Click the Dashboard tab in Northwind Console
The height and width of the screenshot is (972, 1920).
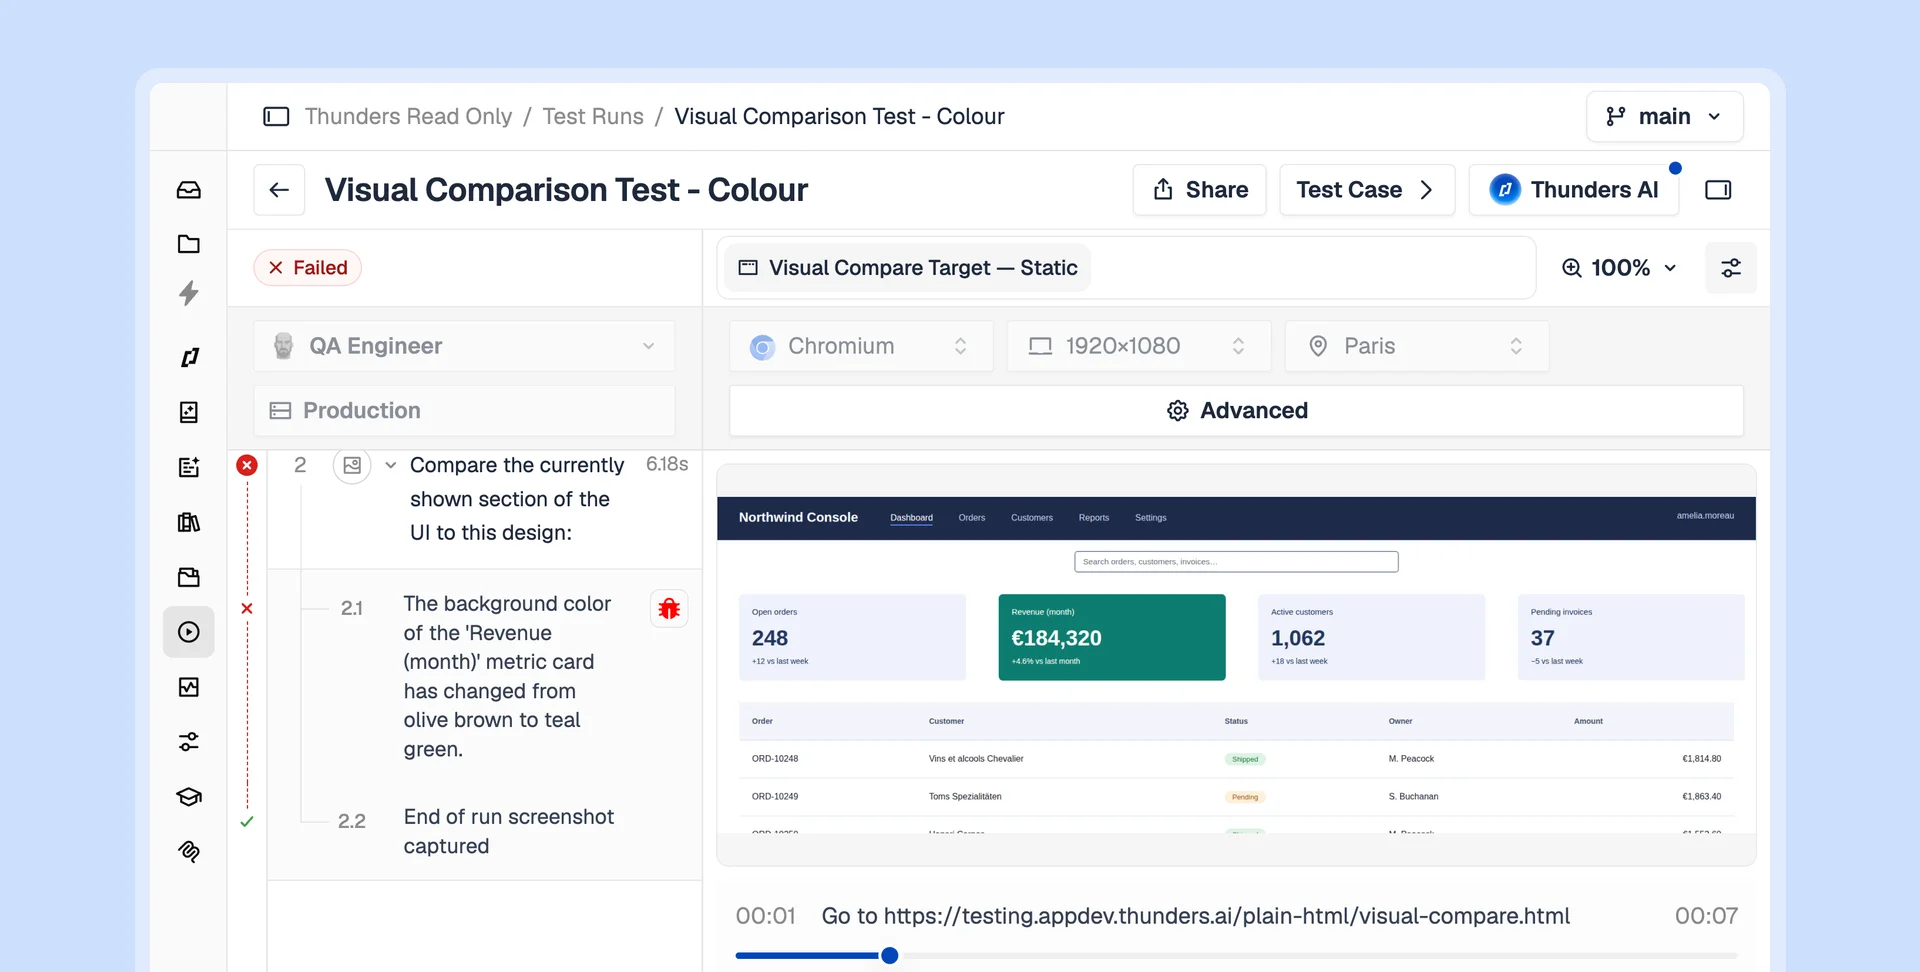pyautogui.click(x=912, y=518)
